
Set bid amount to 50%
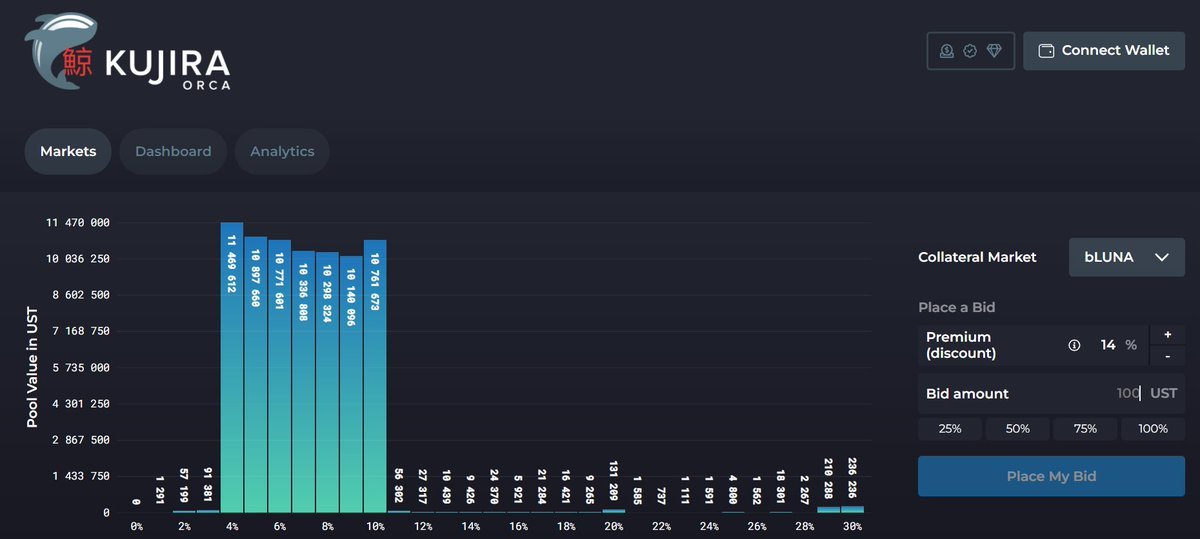[x=1018, y=429]
